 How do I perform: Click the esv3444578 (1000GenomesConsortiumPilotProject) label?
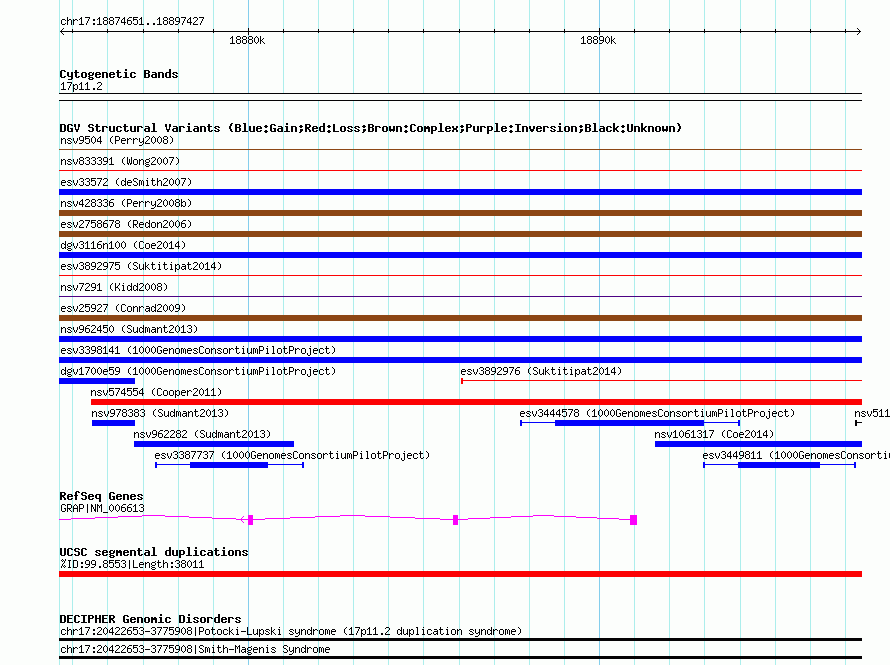(657, 413)
